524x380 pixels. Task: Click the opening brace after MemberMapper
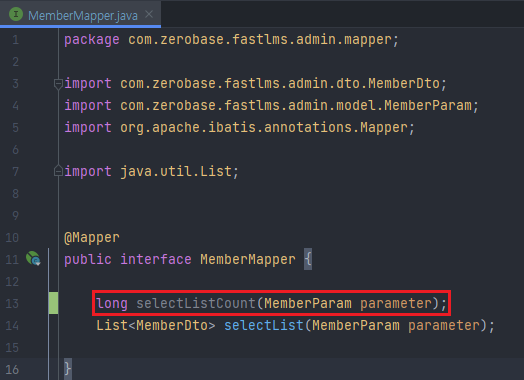(308, 259)
